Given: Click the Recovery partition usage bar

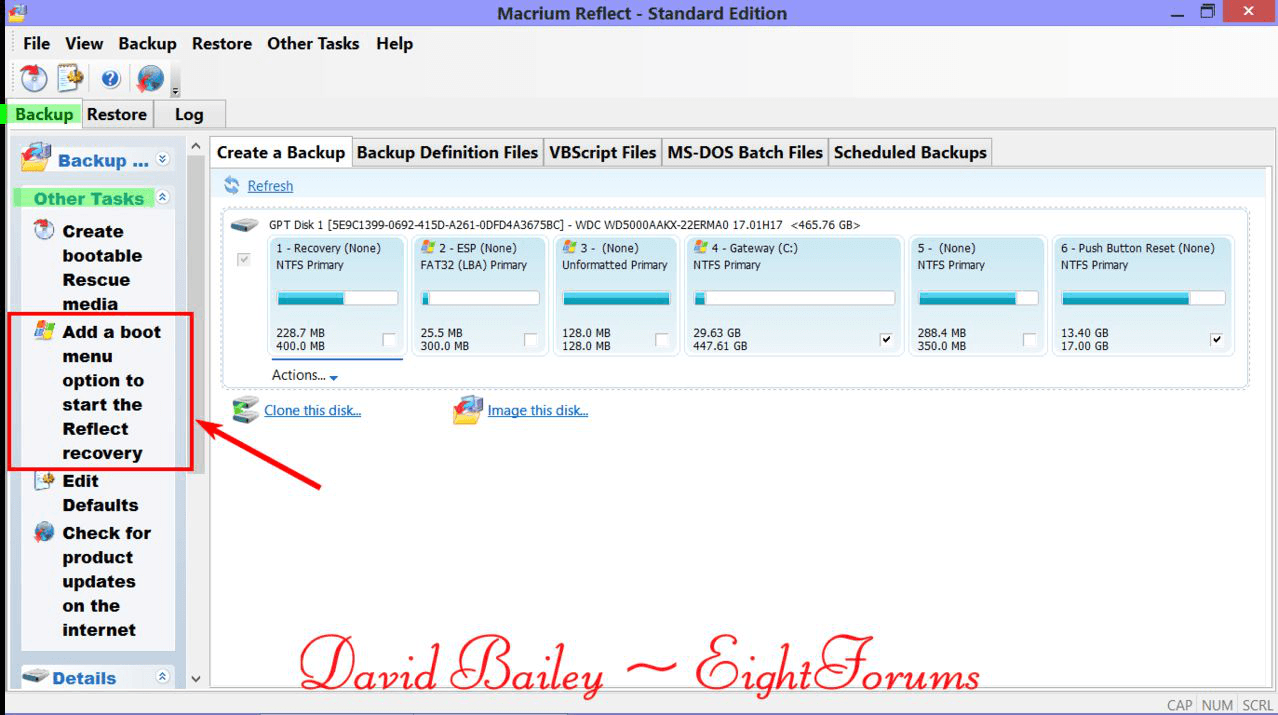Looking at the screenshot, I should click(x=337, y=298).
